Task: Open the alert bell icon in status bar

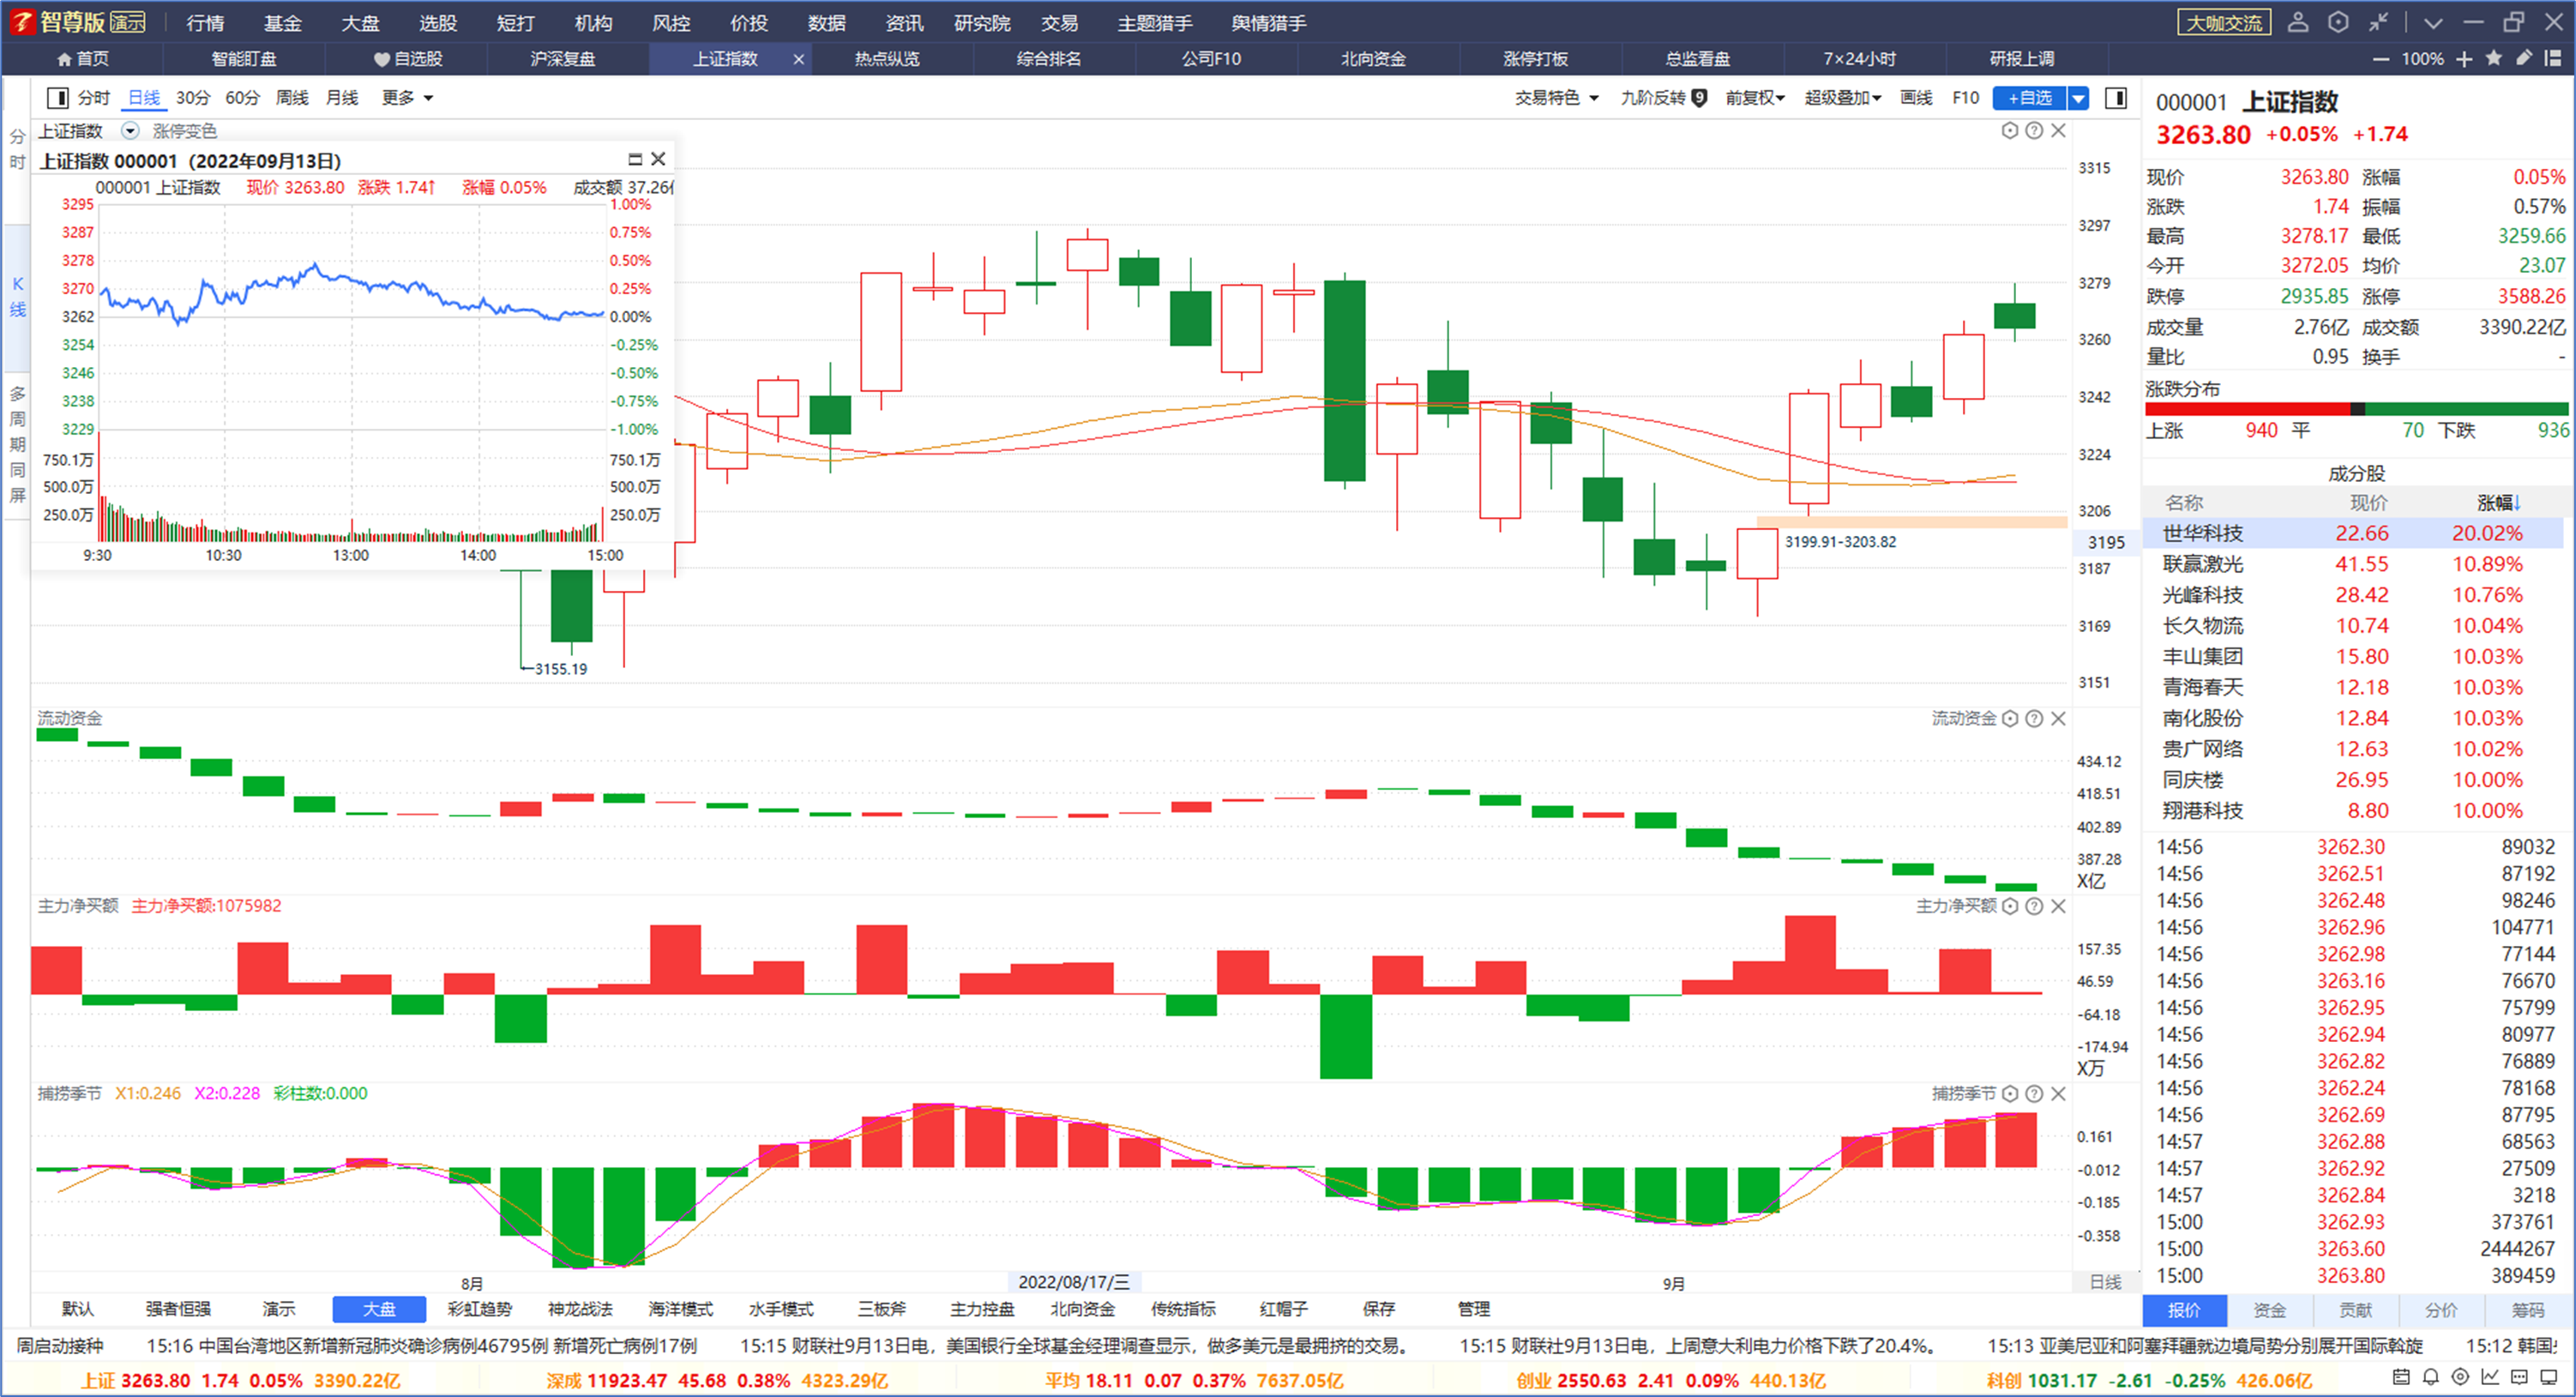Action: pos(2431,1377)
